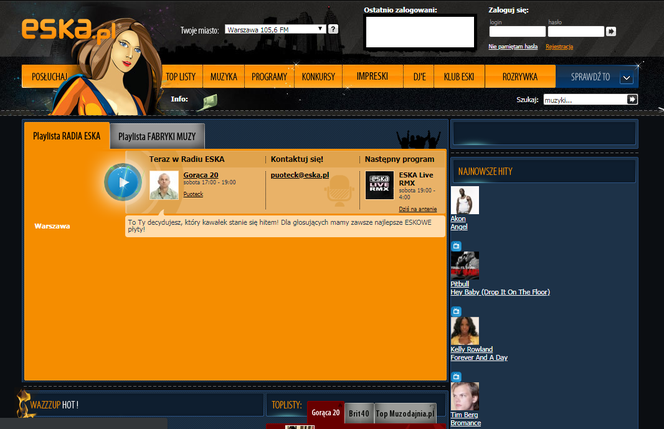Click puoteck@eska.pl email link
The height and width of the screenshot is (429, 664).
(x=300, y=175)
